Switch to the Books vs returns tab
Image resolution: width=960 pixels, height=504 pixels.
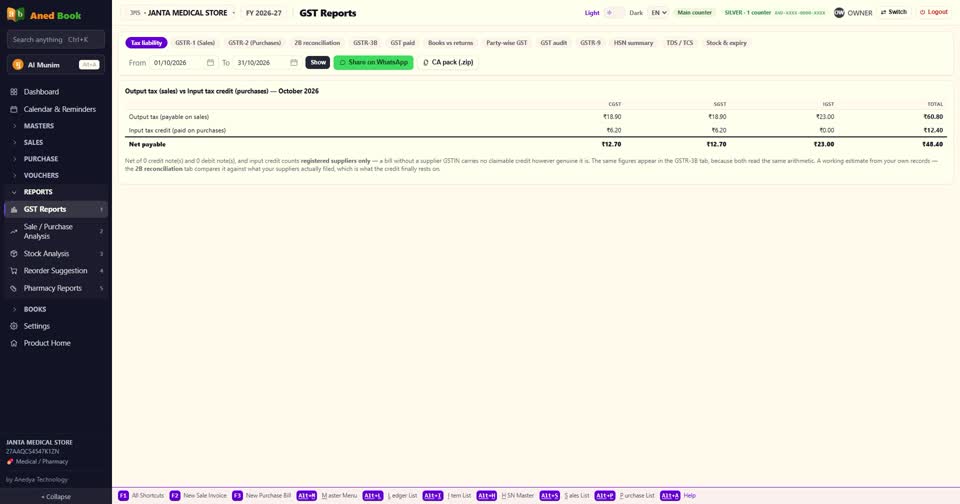pyautogui.click(x=451, y=43)
